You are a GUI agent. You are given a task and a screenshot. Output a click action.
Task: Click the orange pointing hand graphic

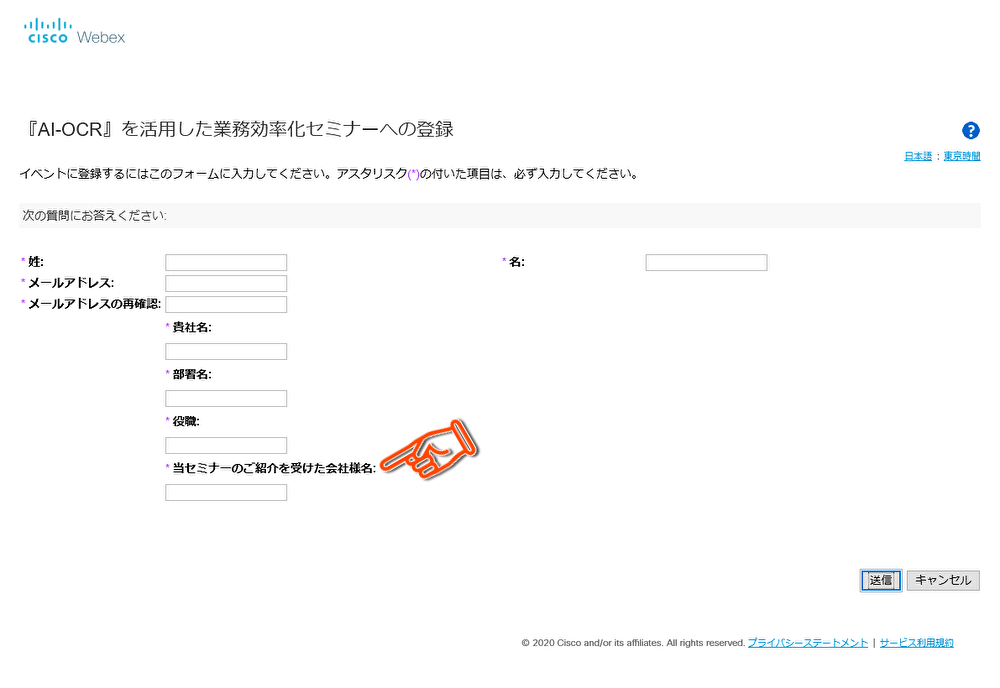434,452
